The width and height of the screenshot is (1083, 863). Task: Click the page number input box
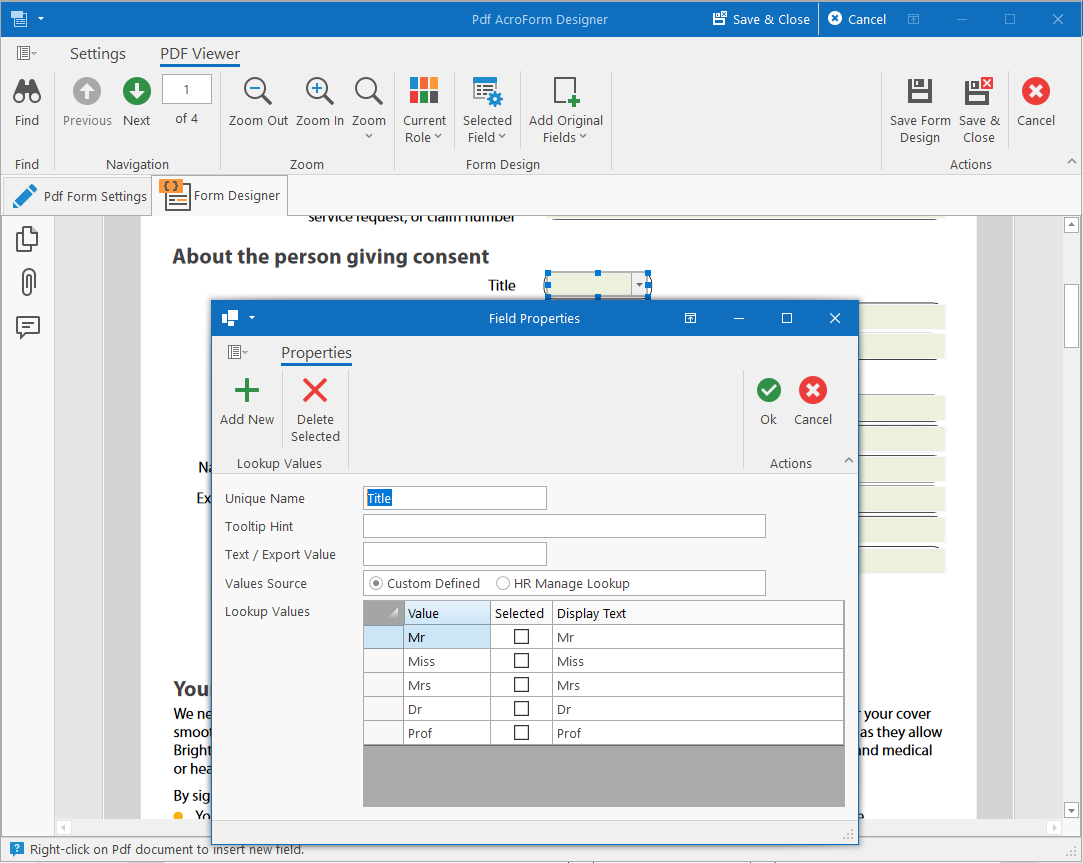pyautogui.click(x=186, y=89)
